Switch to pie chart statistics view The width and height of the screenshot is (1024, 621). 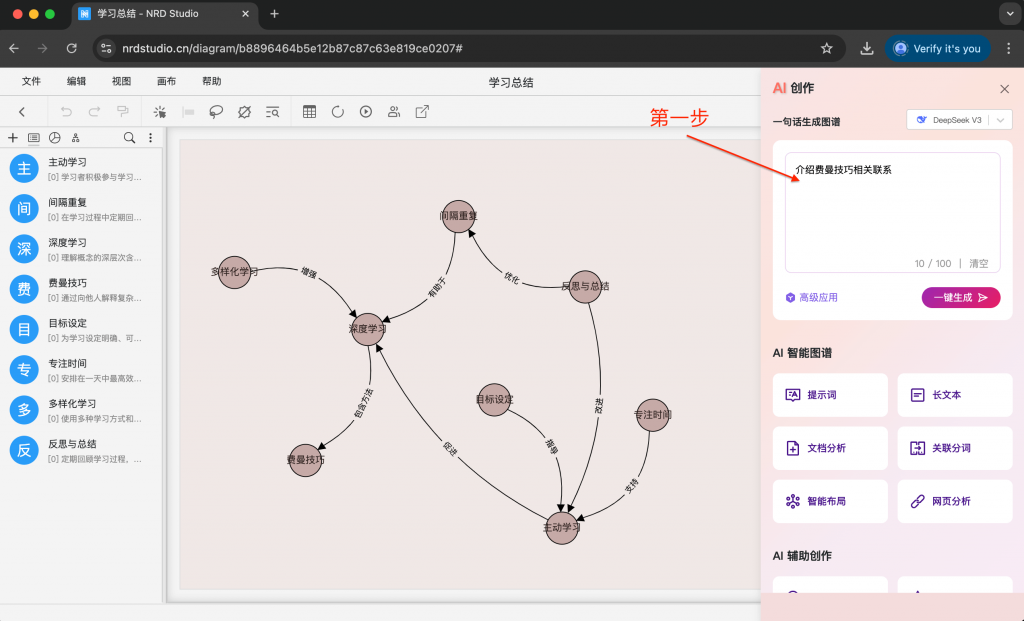(x=55, y=138)
